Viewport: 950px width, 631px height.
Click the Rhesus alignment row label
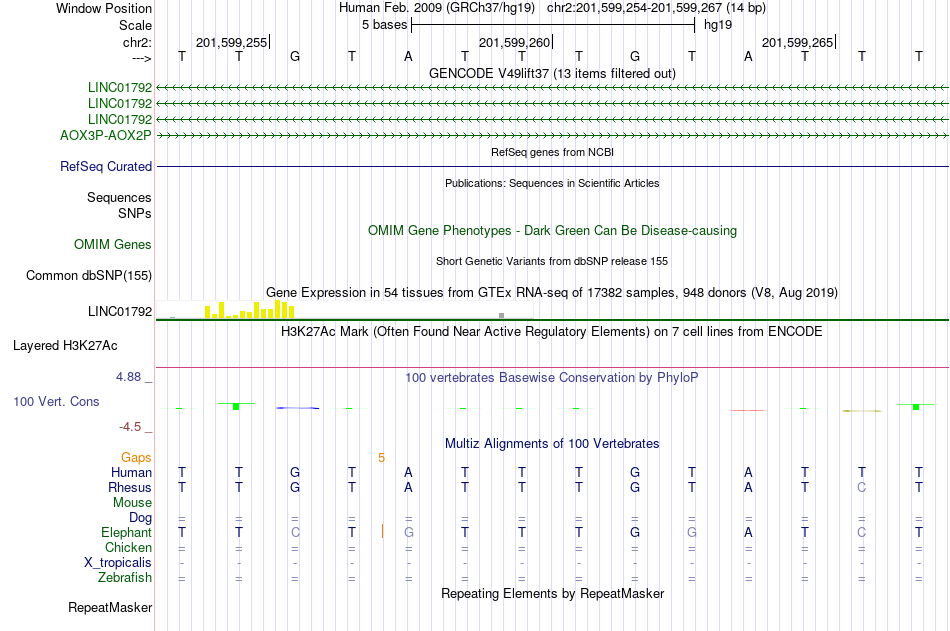tap(130, 487)
